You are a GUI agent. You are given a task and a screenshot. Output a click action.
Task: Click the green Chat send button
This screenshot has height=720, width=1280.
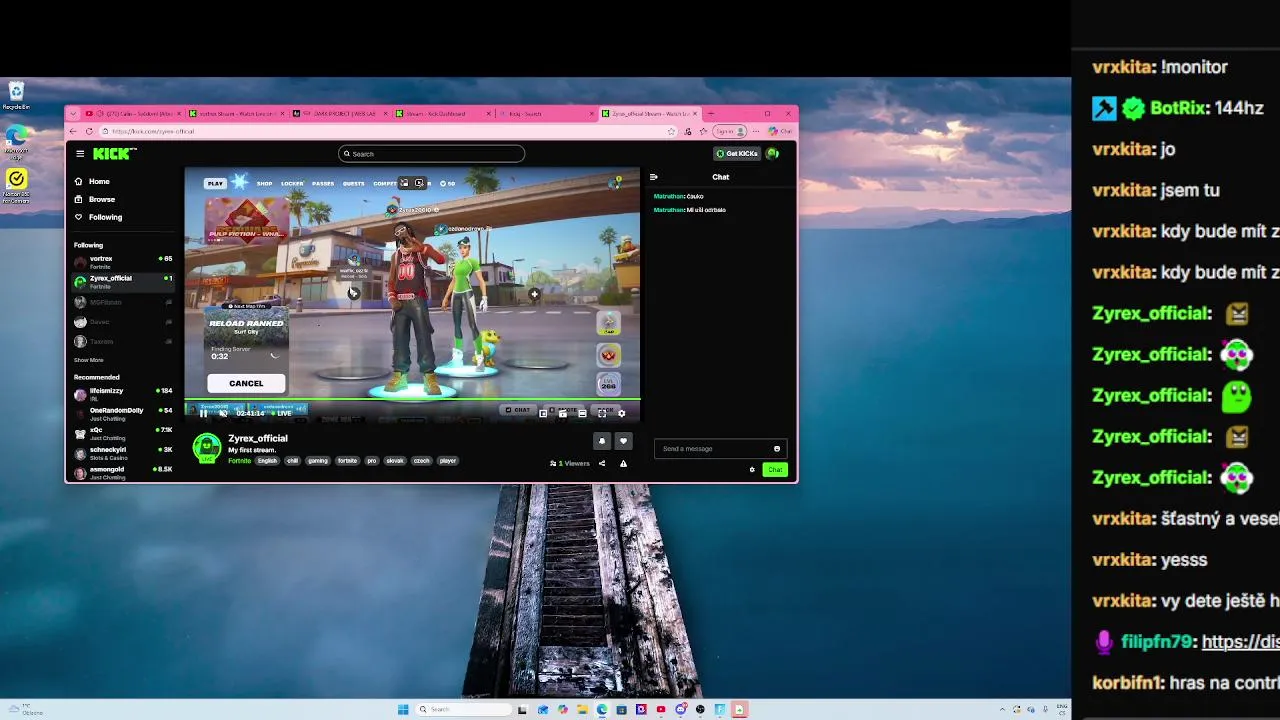[775, 470]
